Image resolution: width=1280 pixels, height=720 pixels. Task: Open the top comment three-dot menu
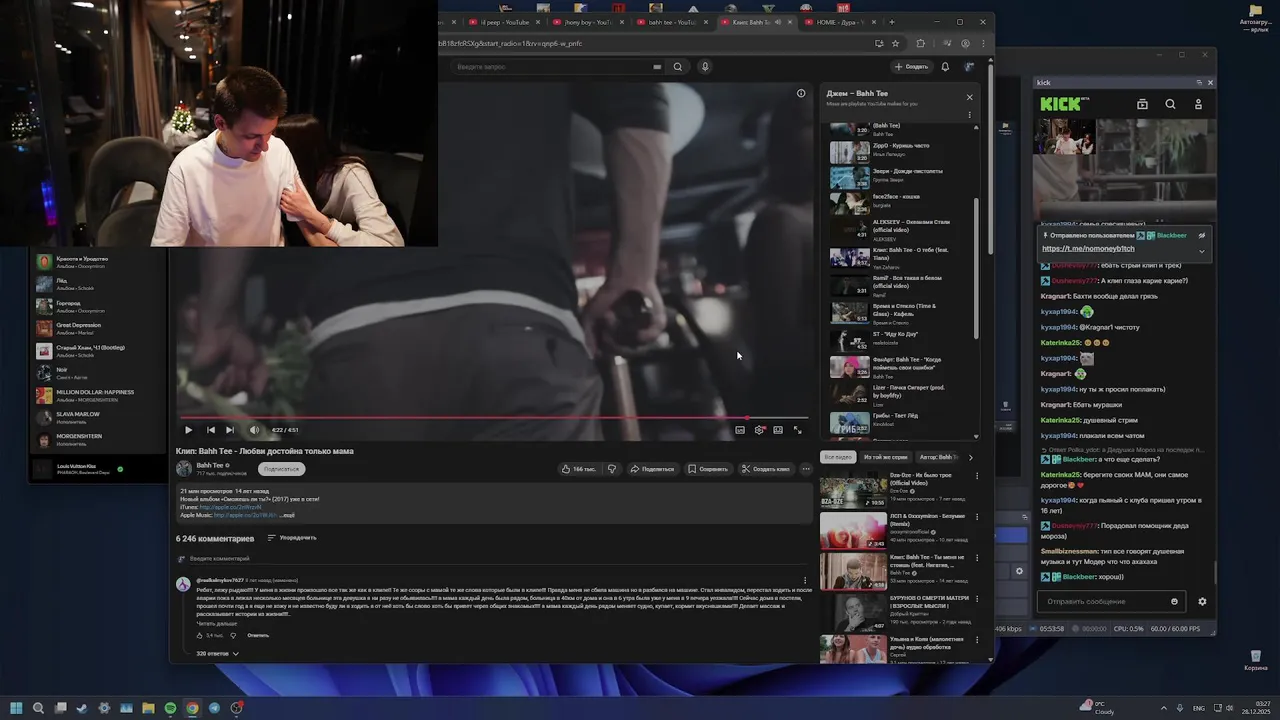click(x=805, y=580)
